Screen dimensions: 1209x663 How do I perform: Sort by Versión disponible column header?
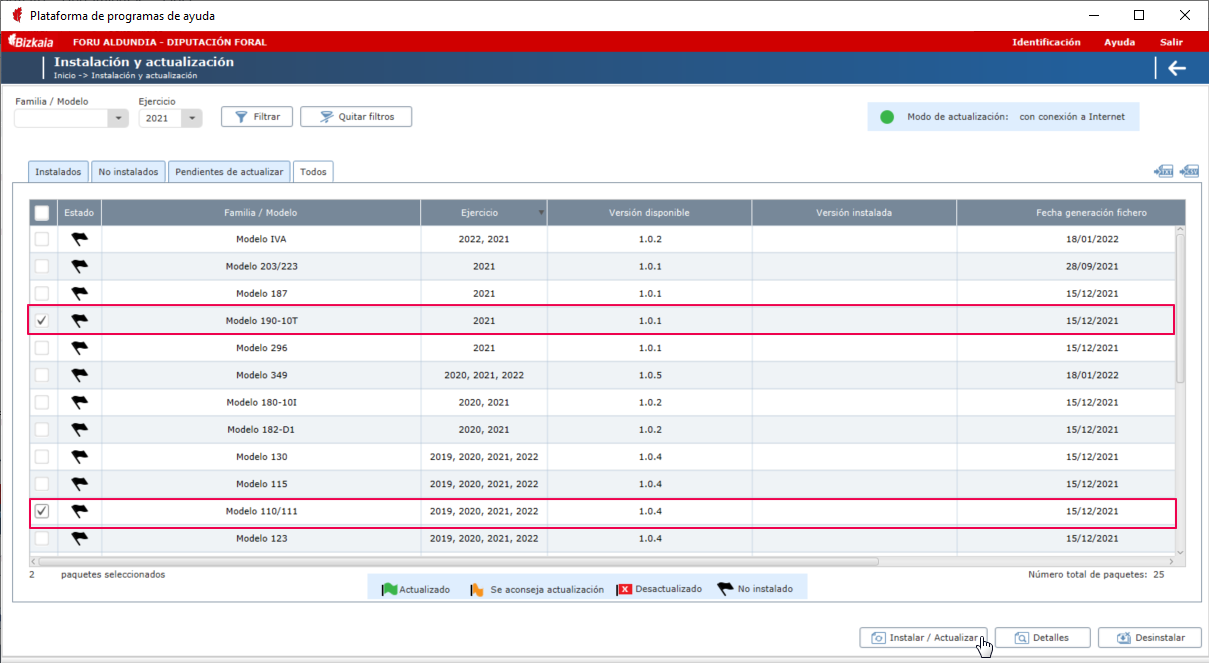point(650,213)
